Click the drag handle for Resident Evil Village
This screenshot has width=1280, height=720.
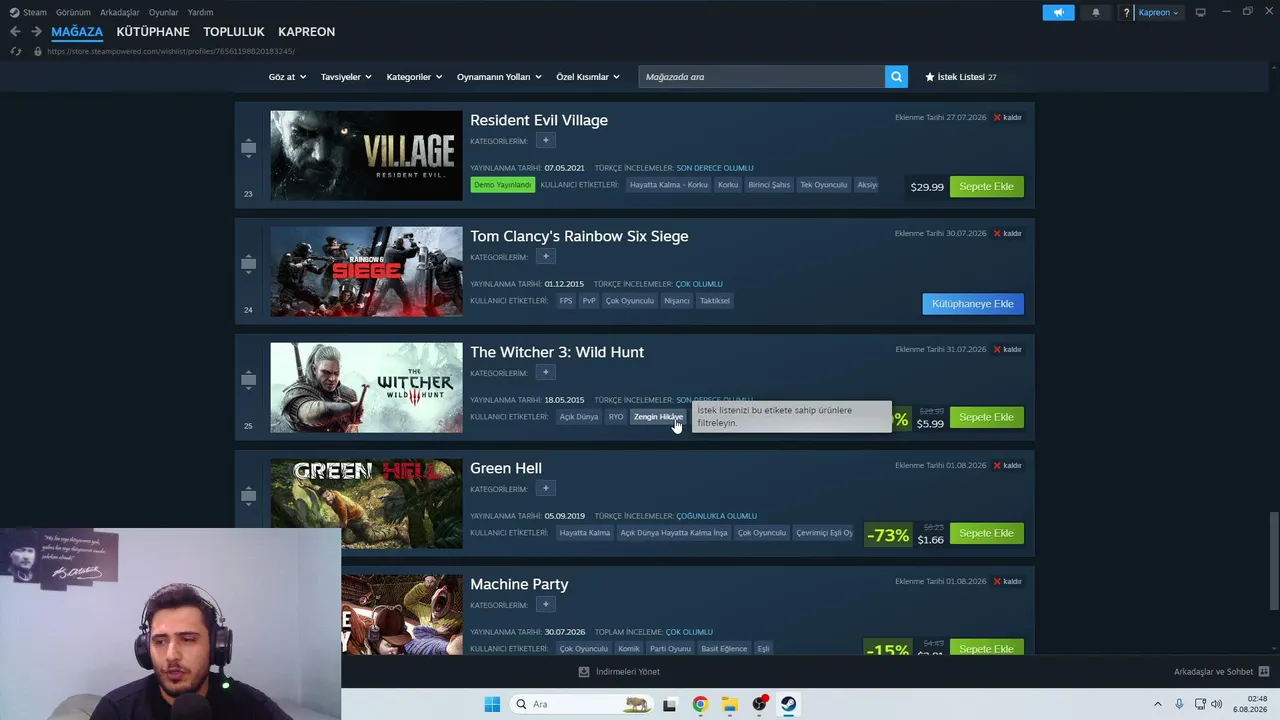coord(248,149)
